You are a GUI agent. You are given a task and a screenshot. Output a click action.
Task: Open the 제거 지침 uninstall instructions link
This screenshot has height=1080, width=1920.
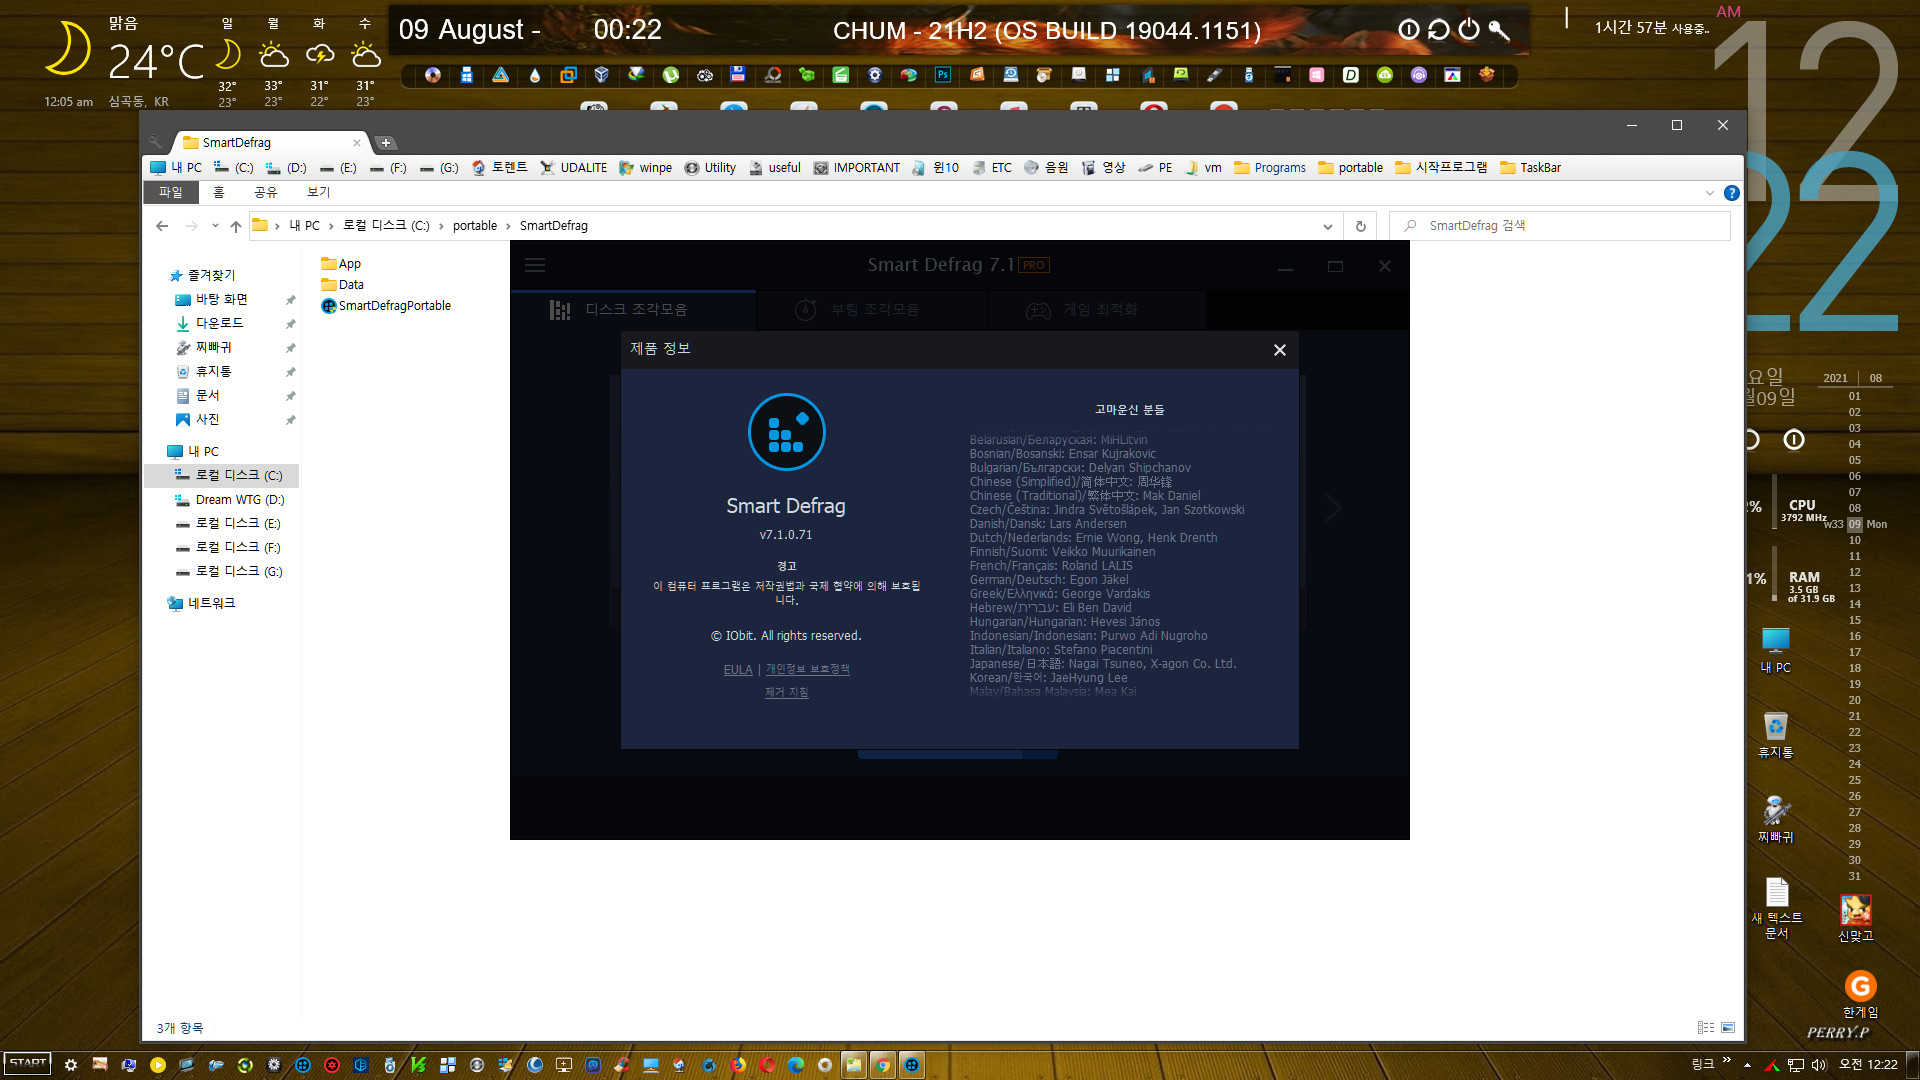tap(786, 692)
